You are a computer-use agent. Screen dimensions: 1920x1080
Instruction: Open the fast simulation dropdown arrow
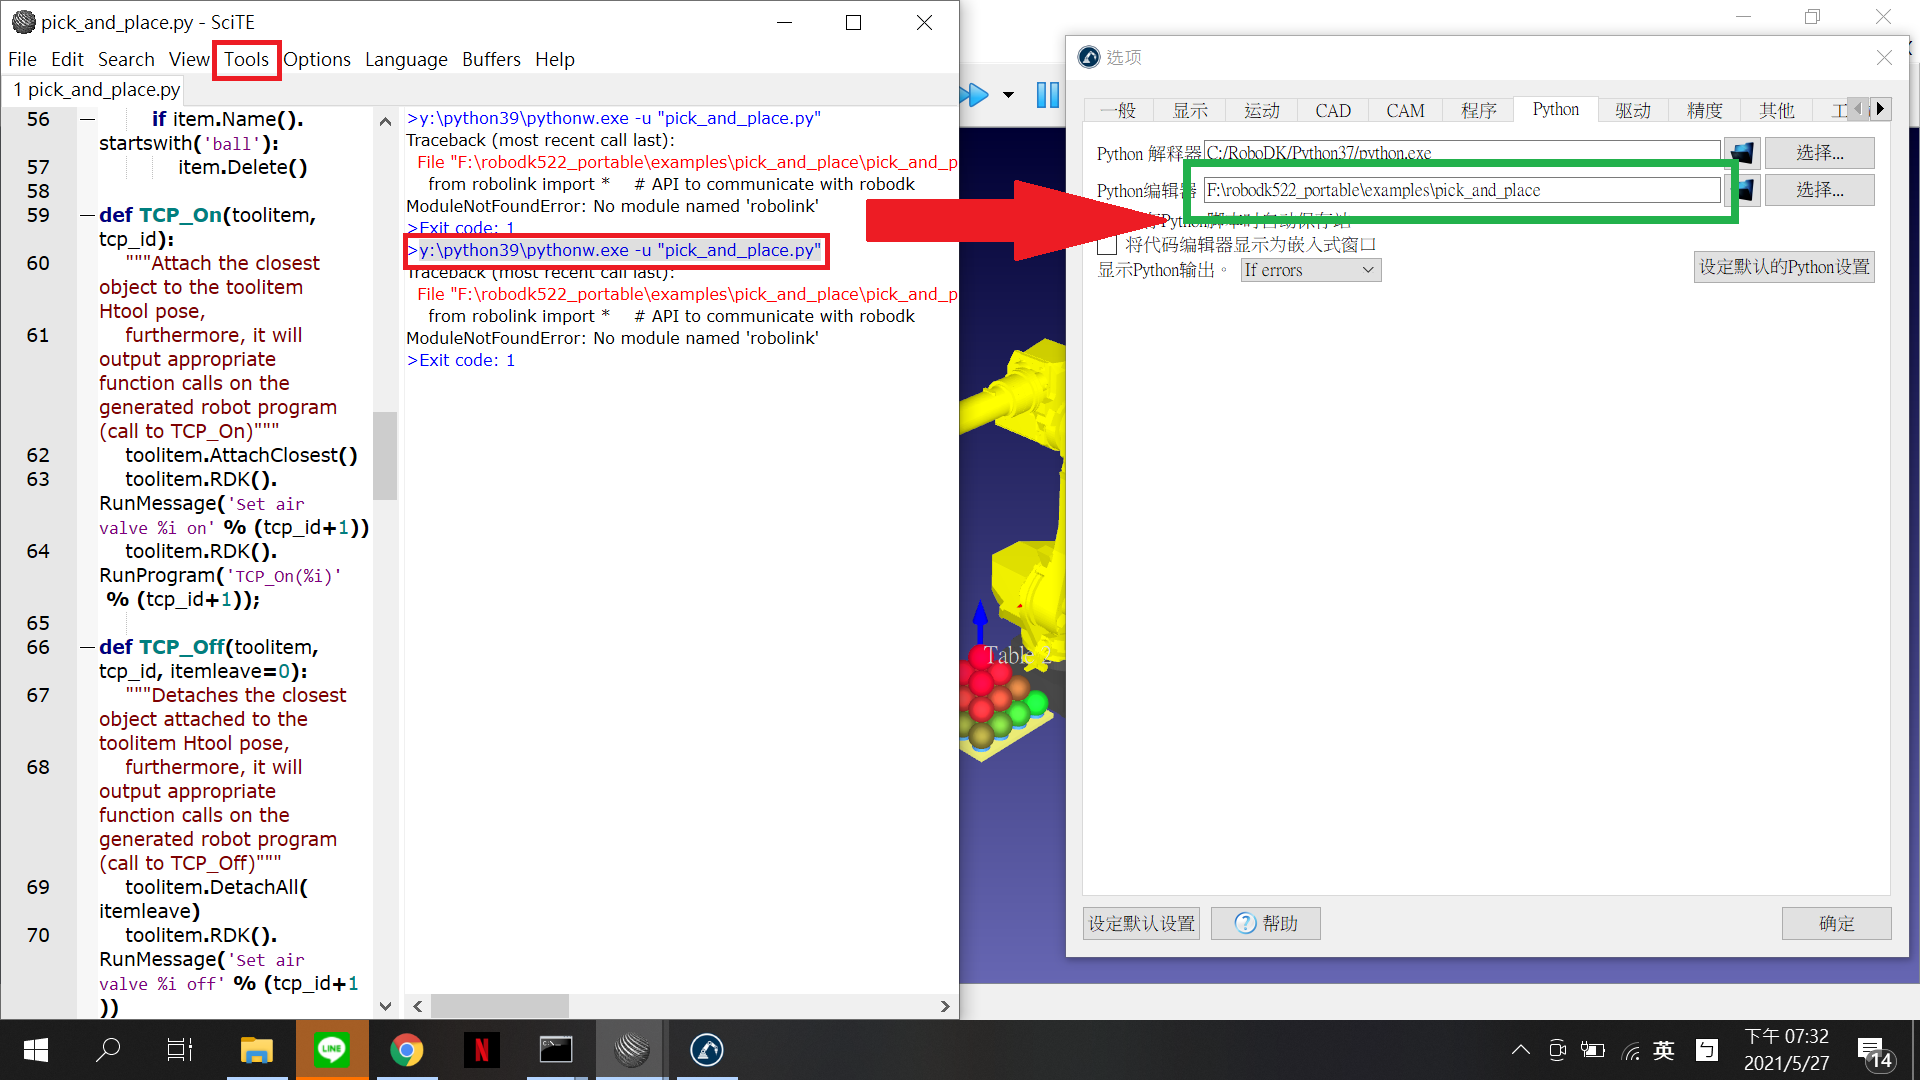(1008, 95)
